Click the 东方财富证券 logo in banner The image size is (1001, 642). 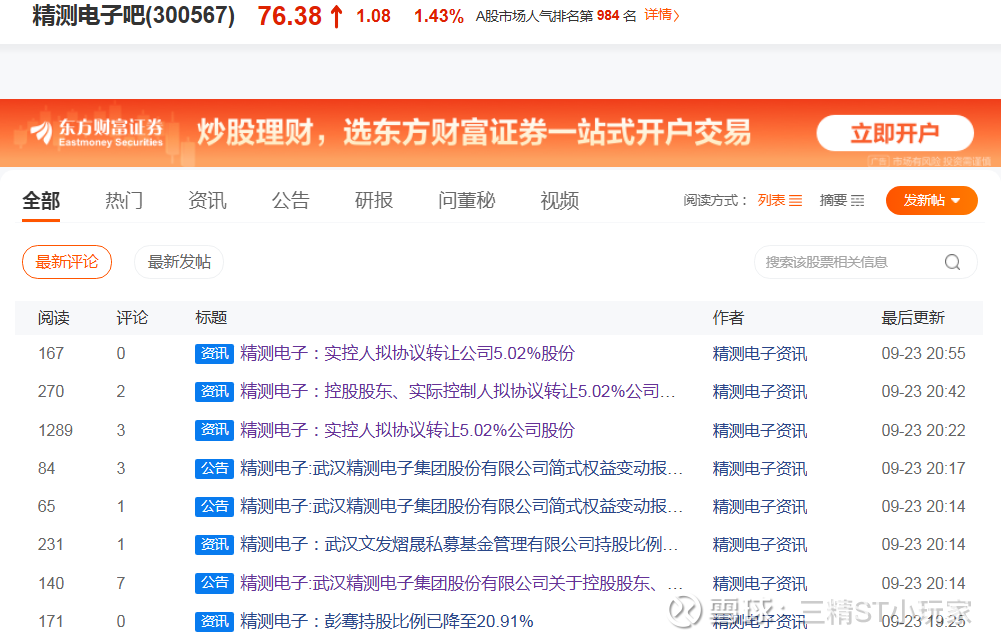click(x=97, y=132)
